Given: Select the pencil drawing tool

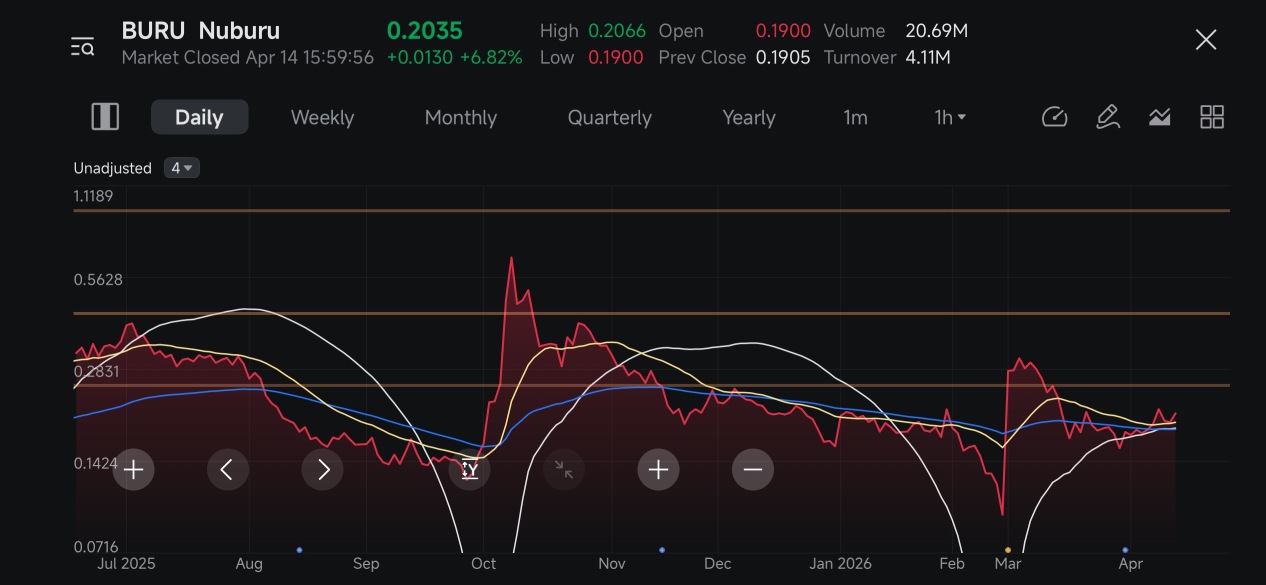Looking at the screenshot, I should point(1107,117).
